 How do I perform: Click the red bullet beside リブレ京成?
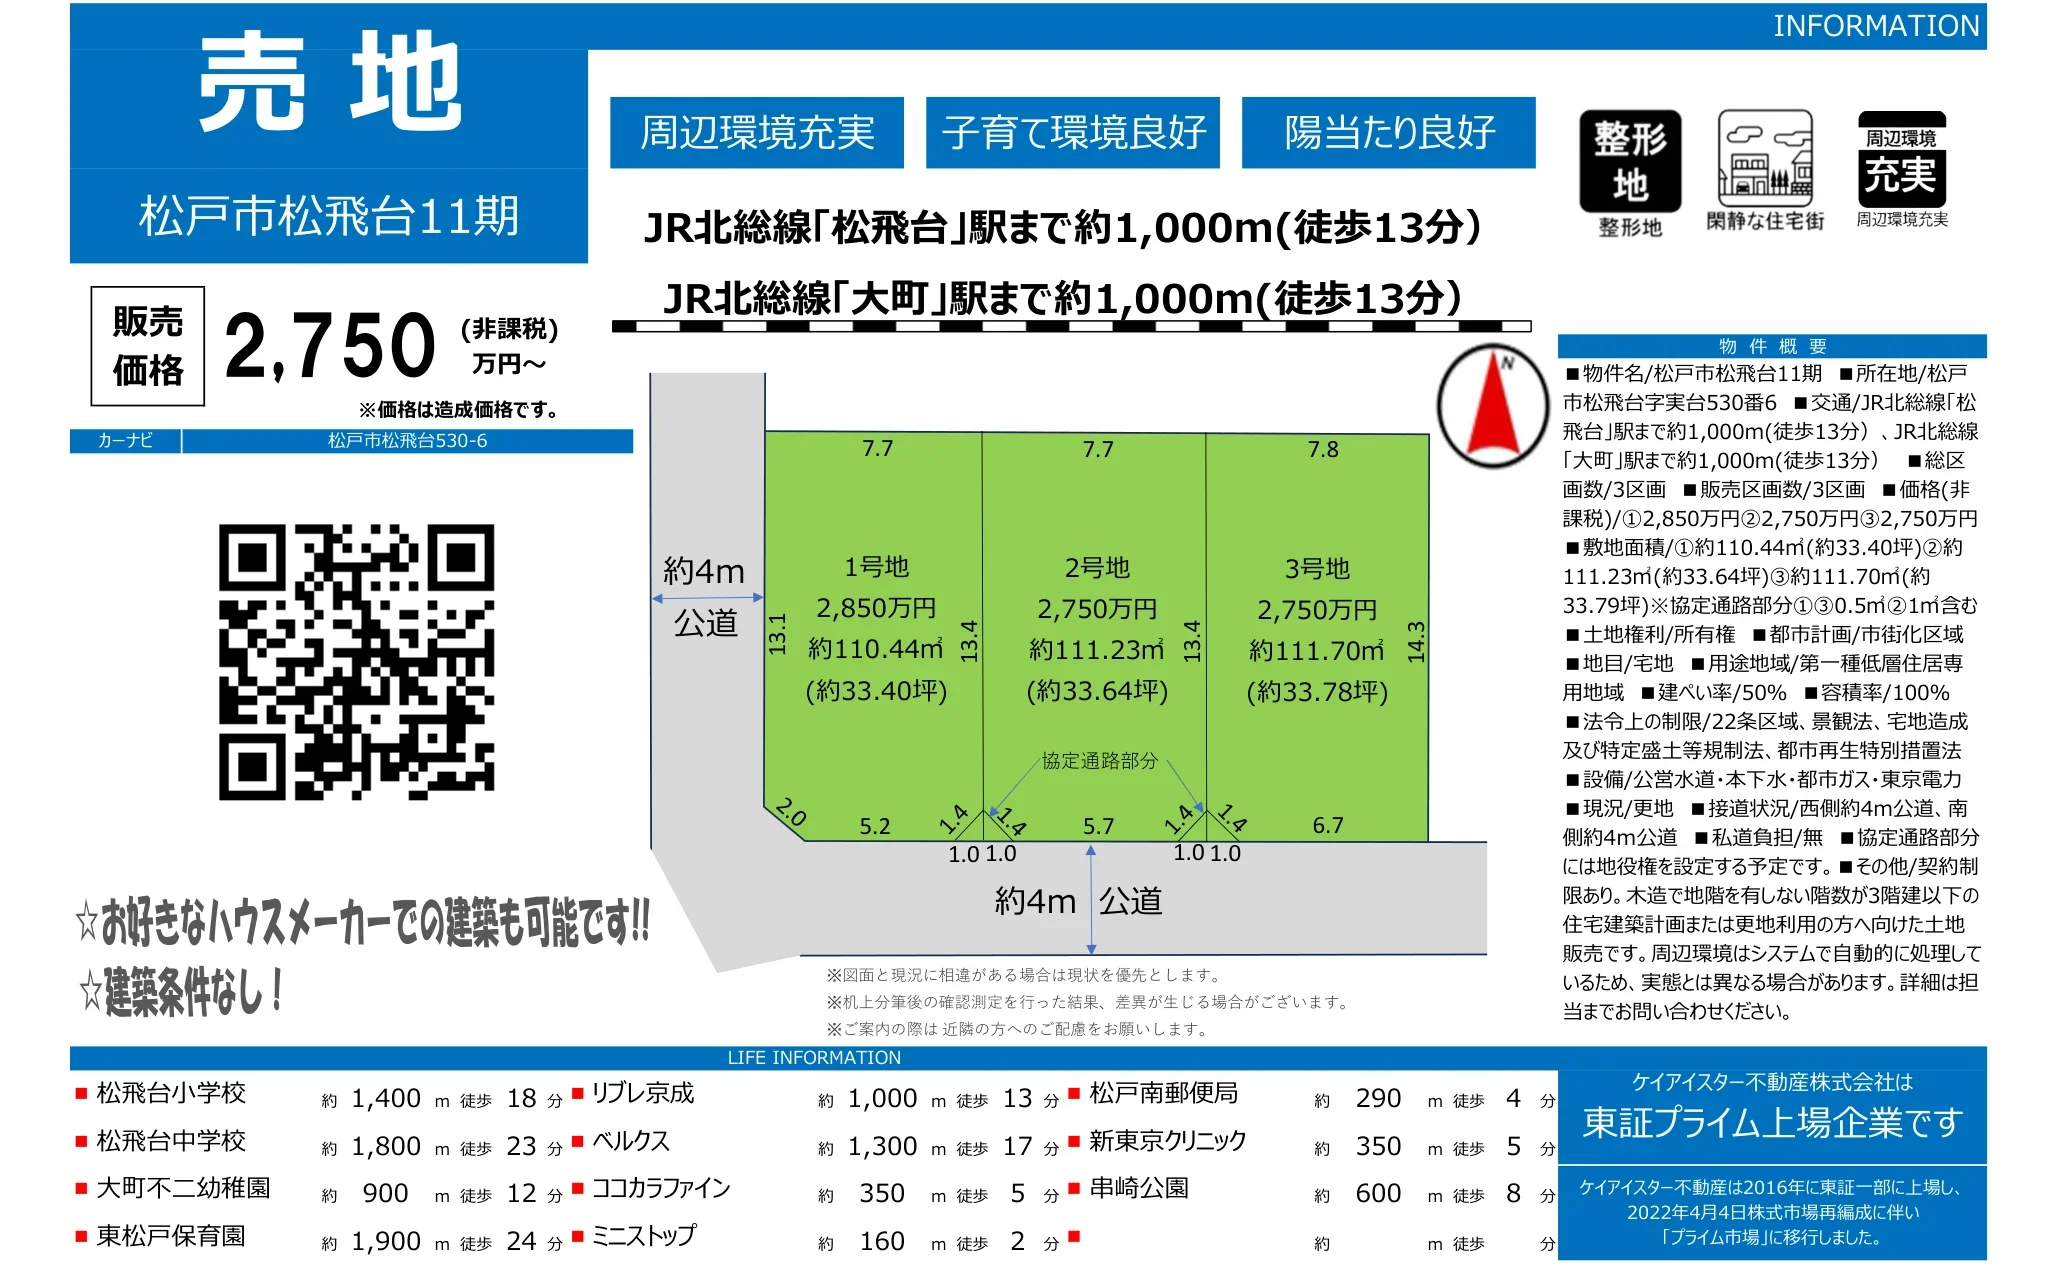click(x=578, y=1093)
